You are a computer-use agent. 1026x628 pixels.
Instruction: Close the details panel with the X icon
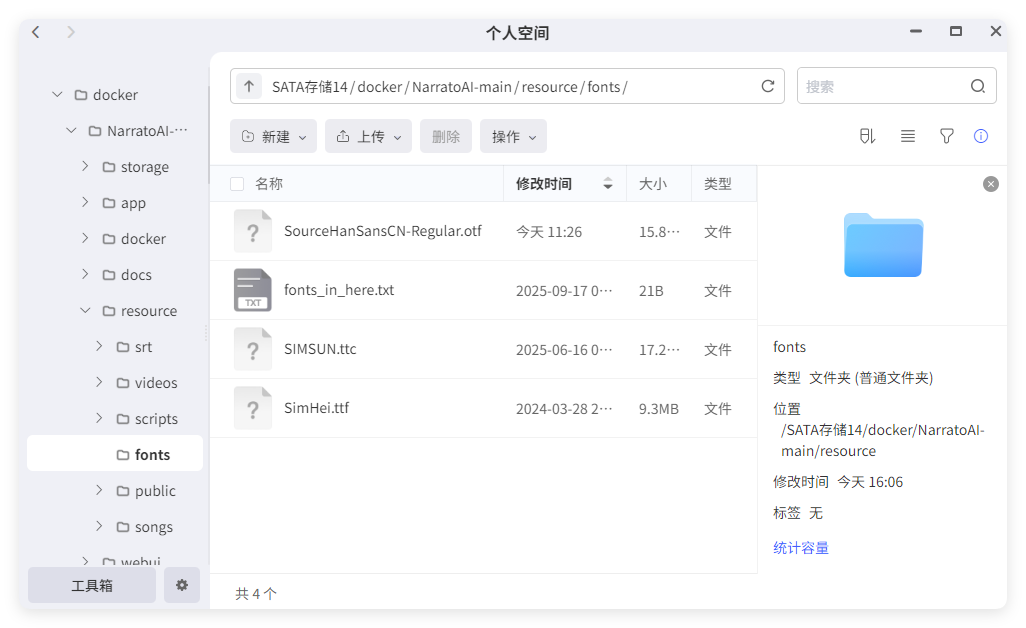[990, 184]
